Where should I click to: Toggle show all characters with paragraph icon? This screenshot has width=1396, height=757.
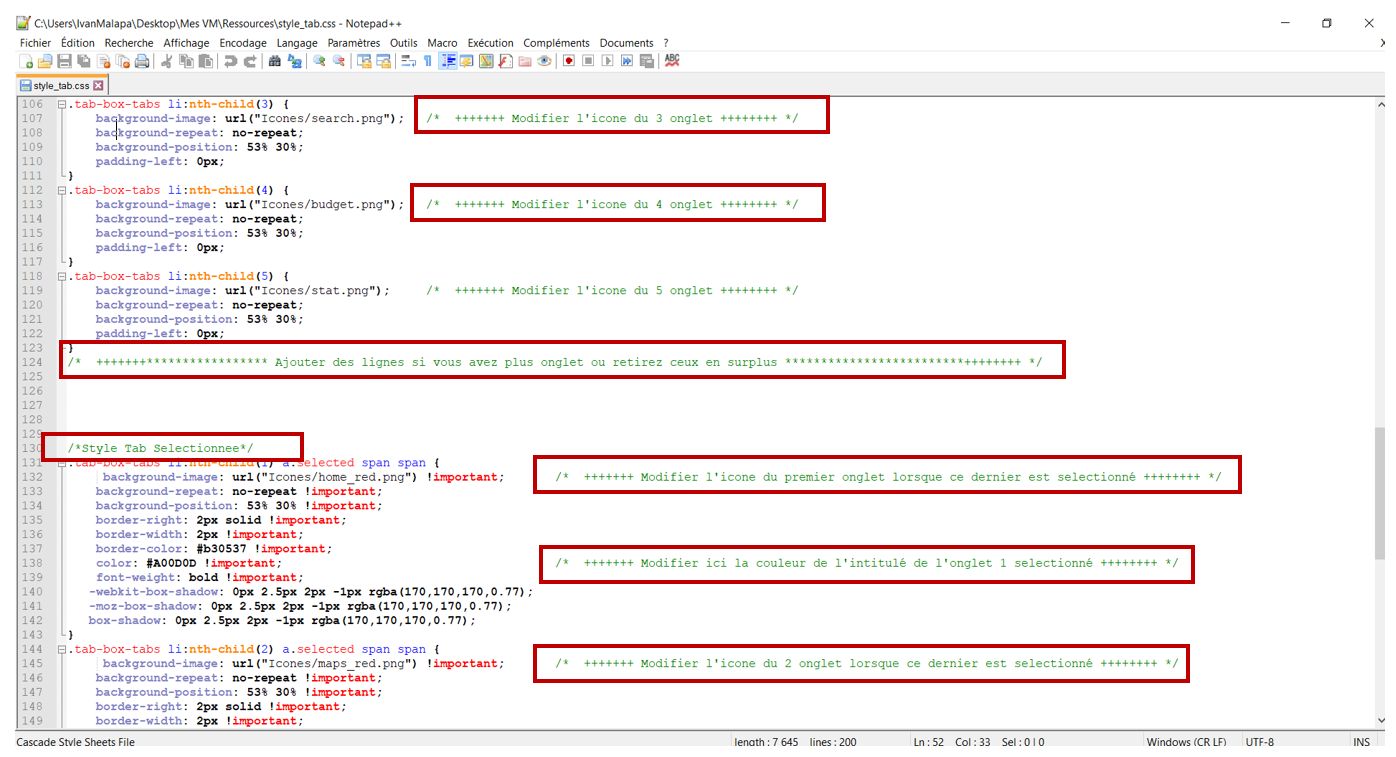[x=428, y=61]
